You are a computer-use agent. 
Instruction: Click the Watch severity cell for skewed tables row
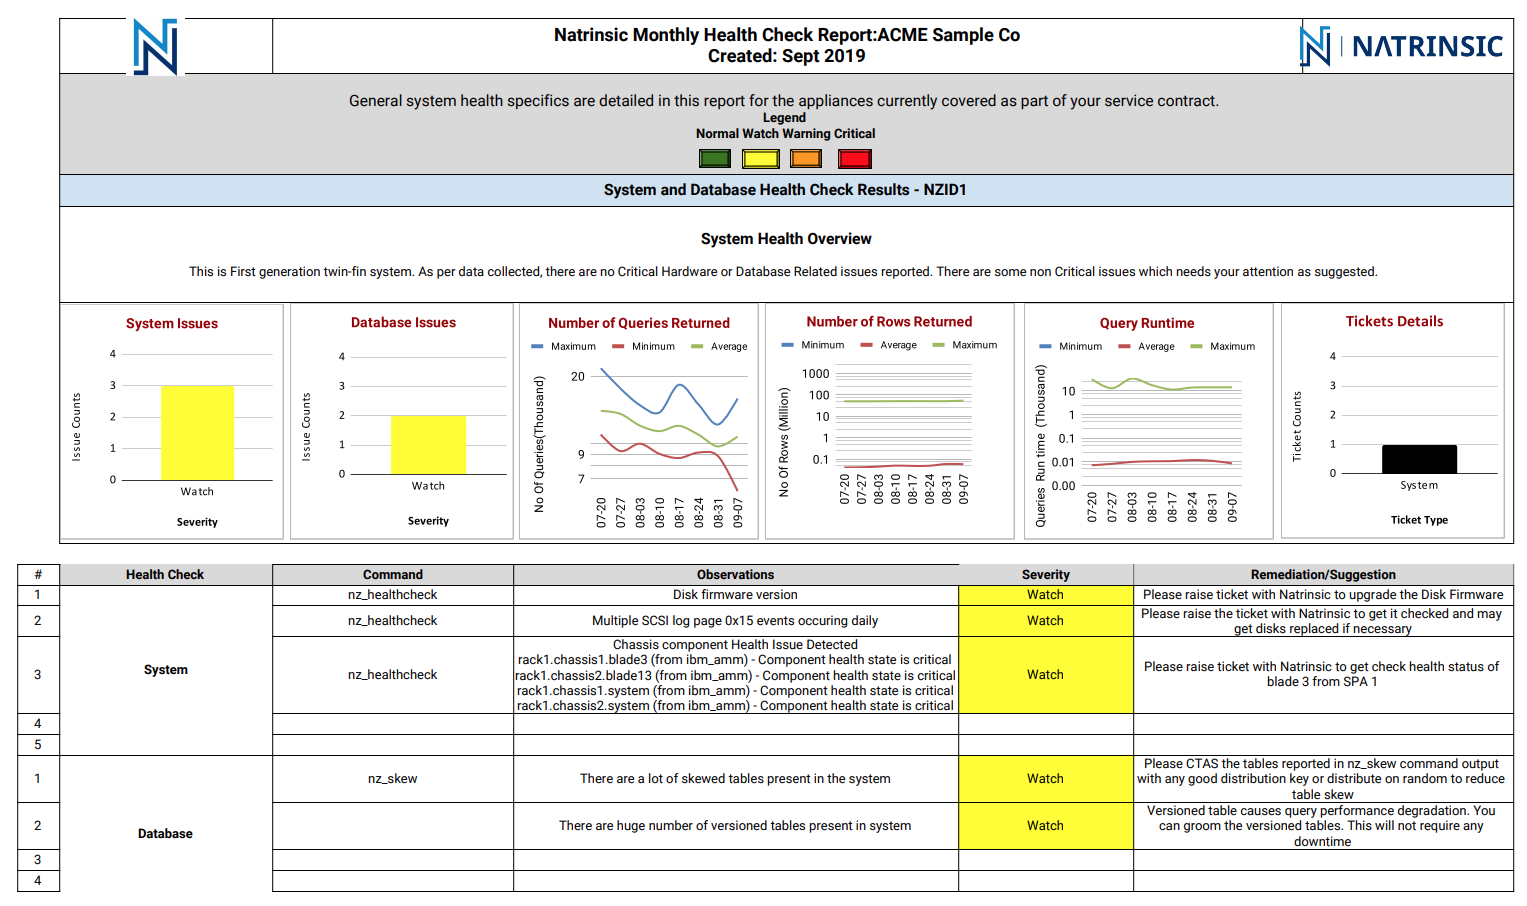point(1046,779)
